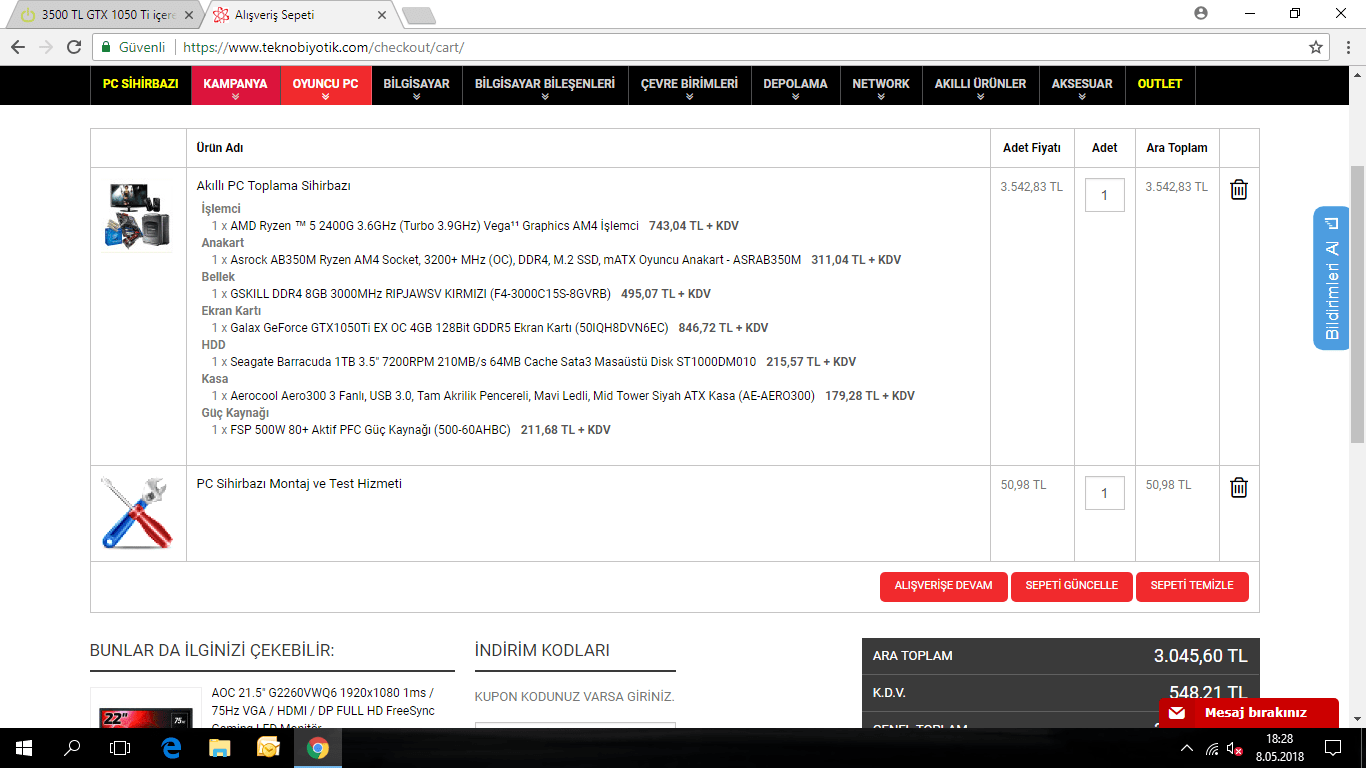Open File Explorer from the taskbar
The image size is (1366, 768).
point(219,748)
